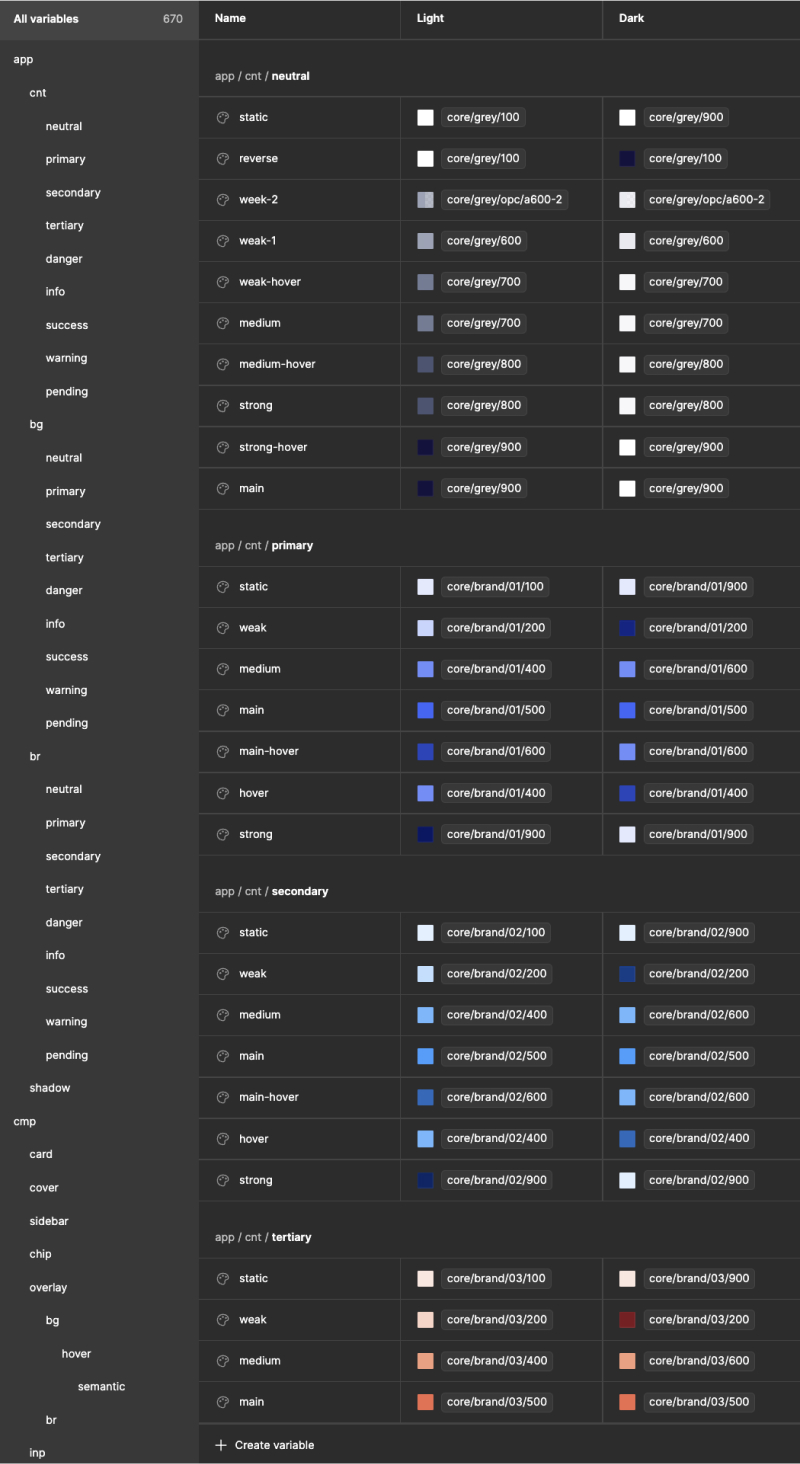The image size is (800, 1464).
Task: Click the color icon next to neutral reverse
Action: click(x=223, y=159)
